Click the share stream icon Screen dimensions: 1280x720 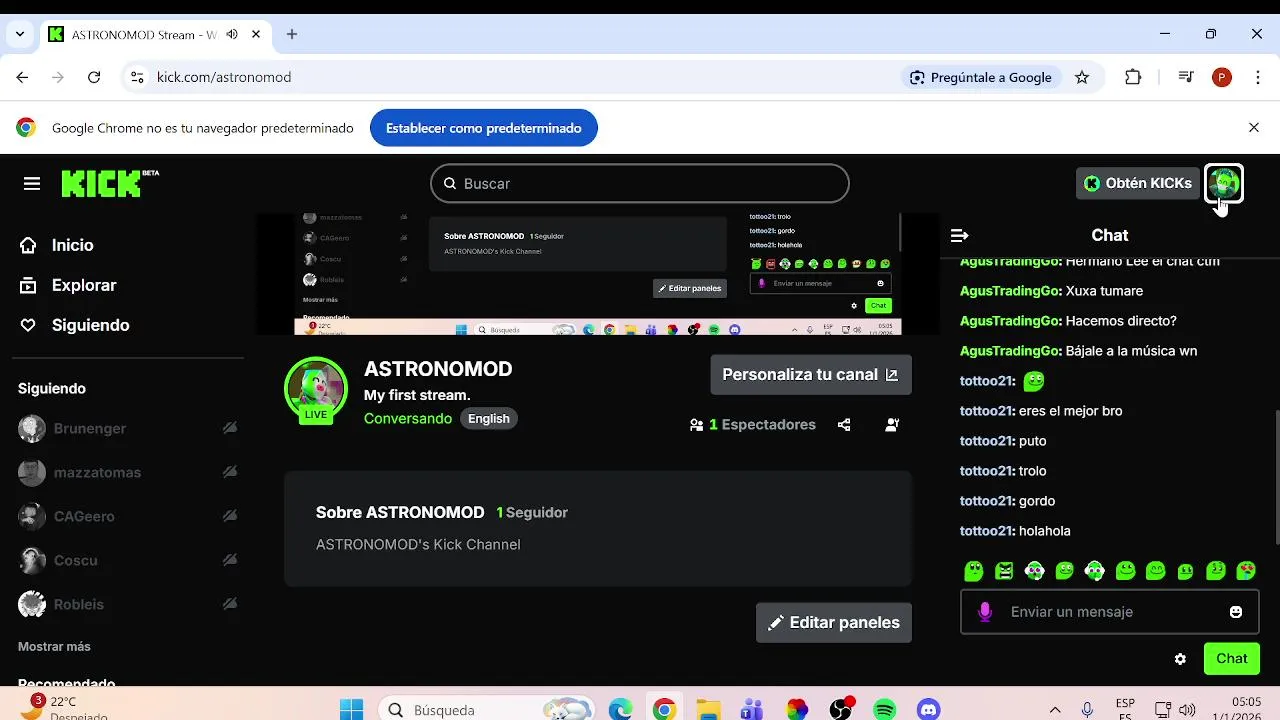tap(844, 425)
